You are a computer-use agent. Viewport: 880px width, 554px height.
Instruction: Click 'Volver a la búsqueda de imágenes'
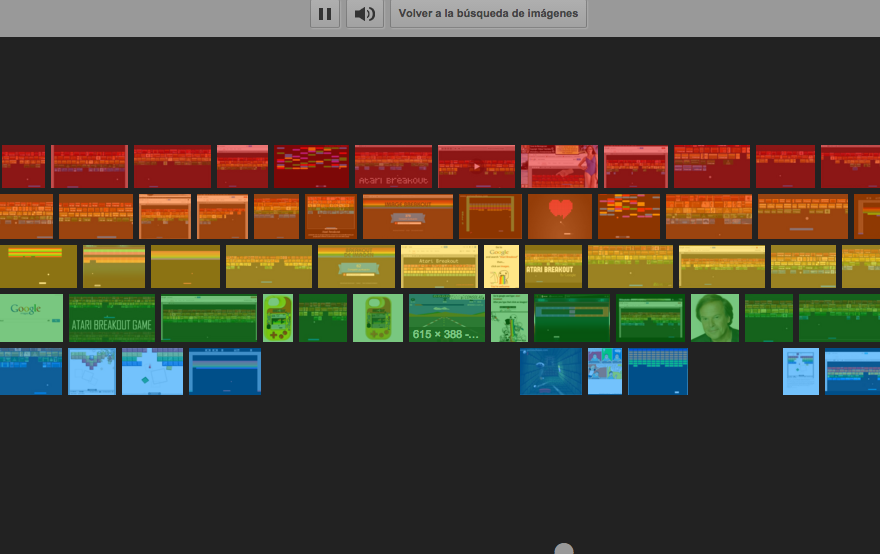[x=488, y=13]
